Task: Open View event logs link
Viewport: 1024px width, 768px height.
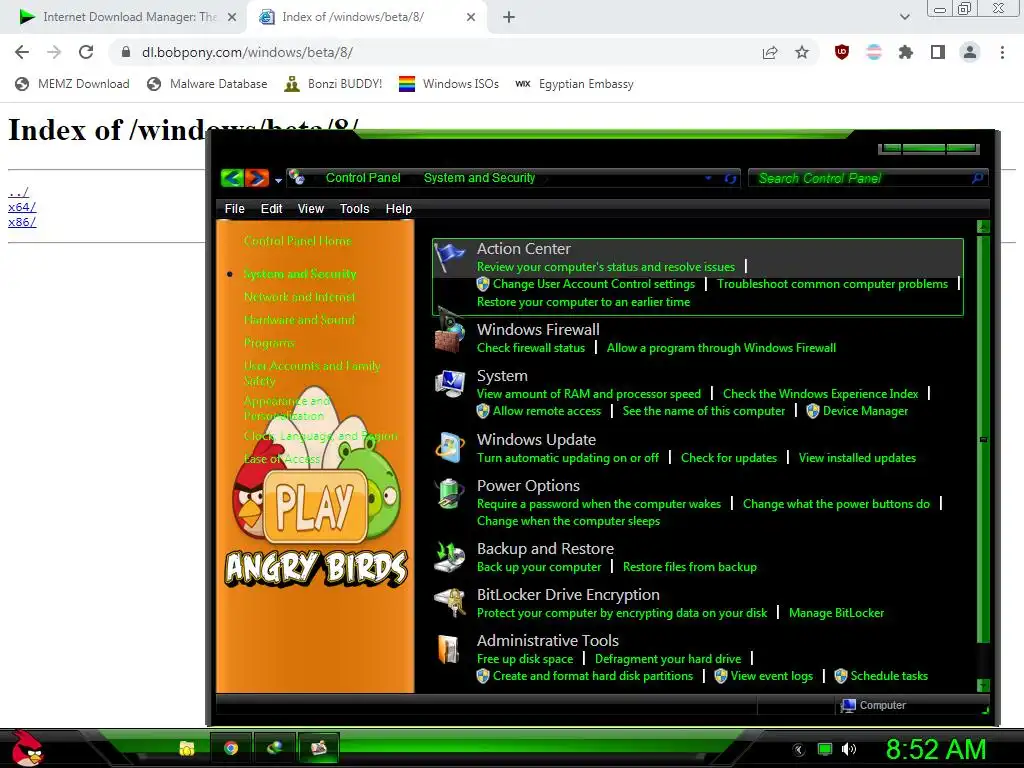Action: (772, 676)
